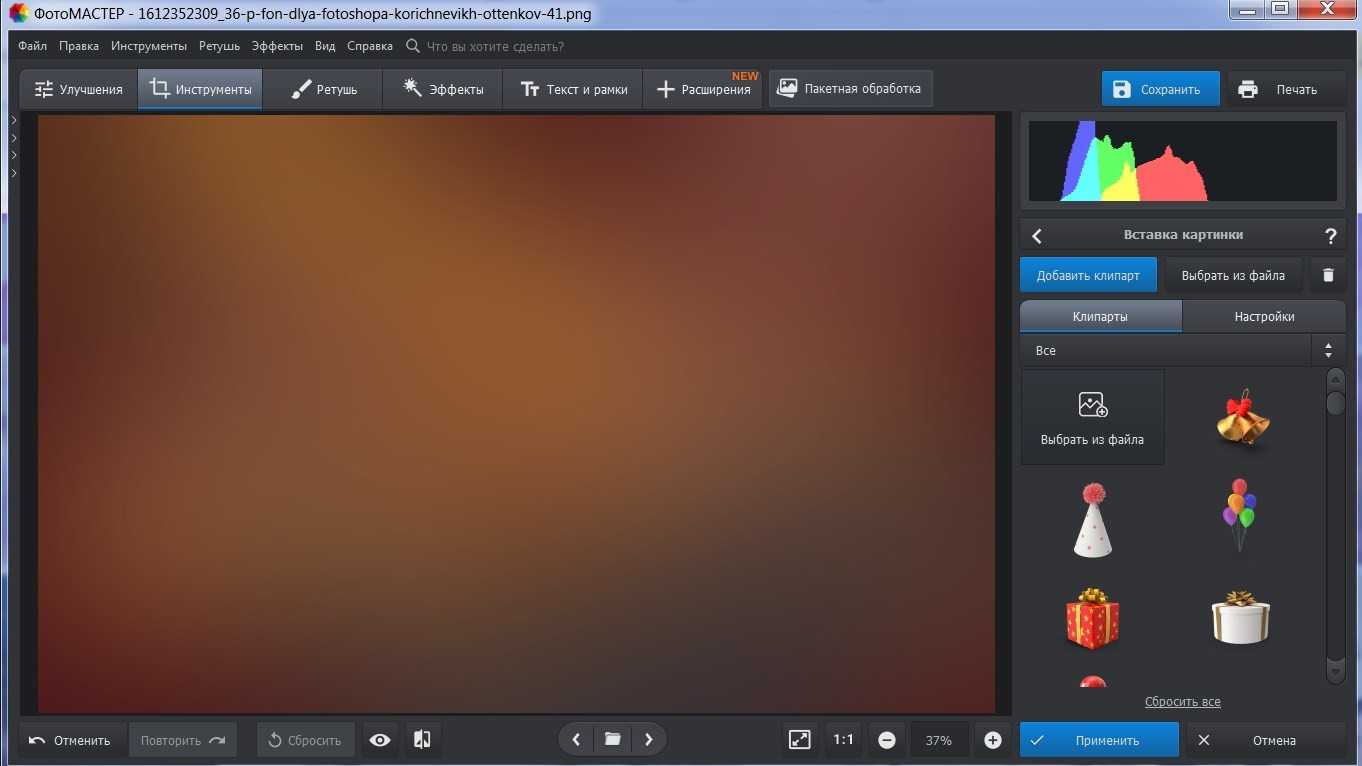This screenshot has height=766, width=1362.
Task: Open the Эффекты menu in menu bar
Action: tap(277, 46)
